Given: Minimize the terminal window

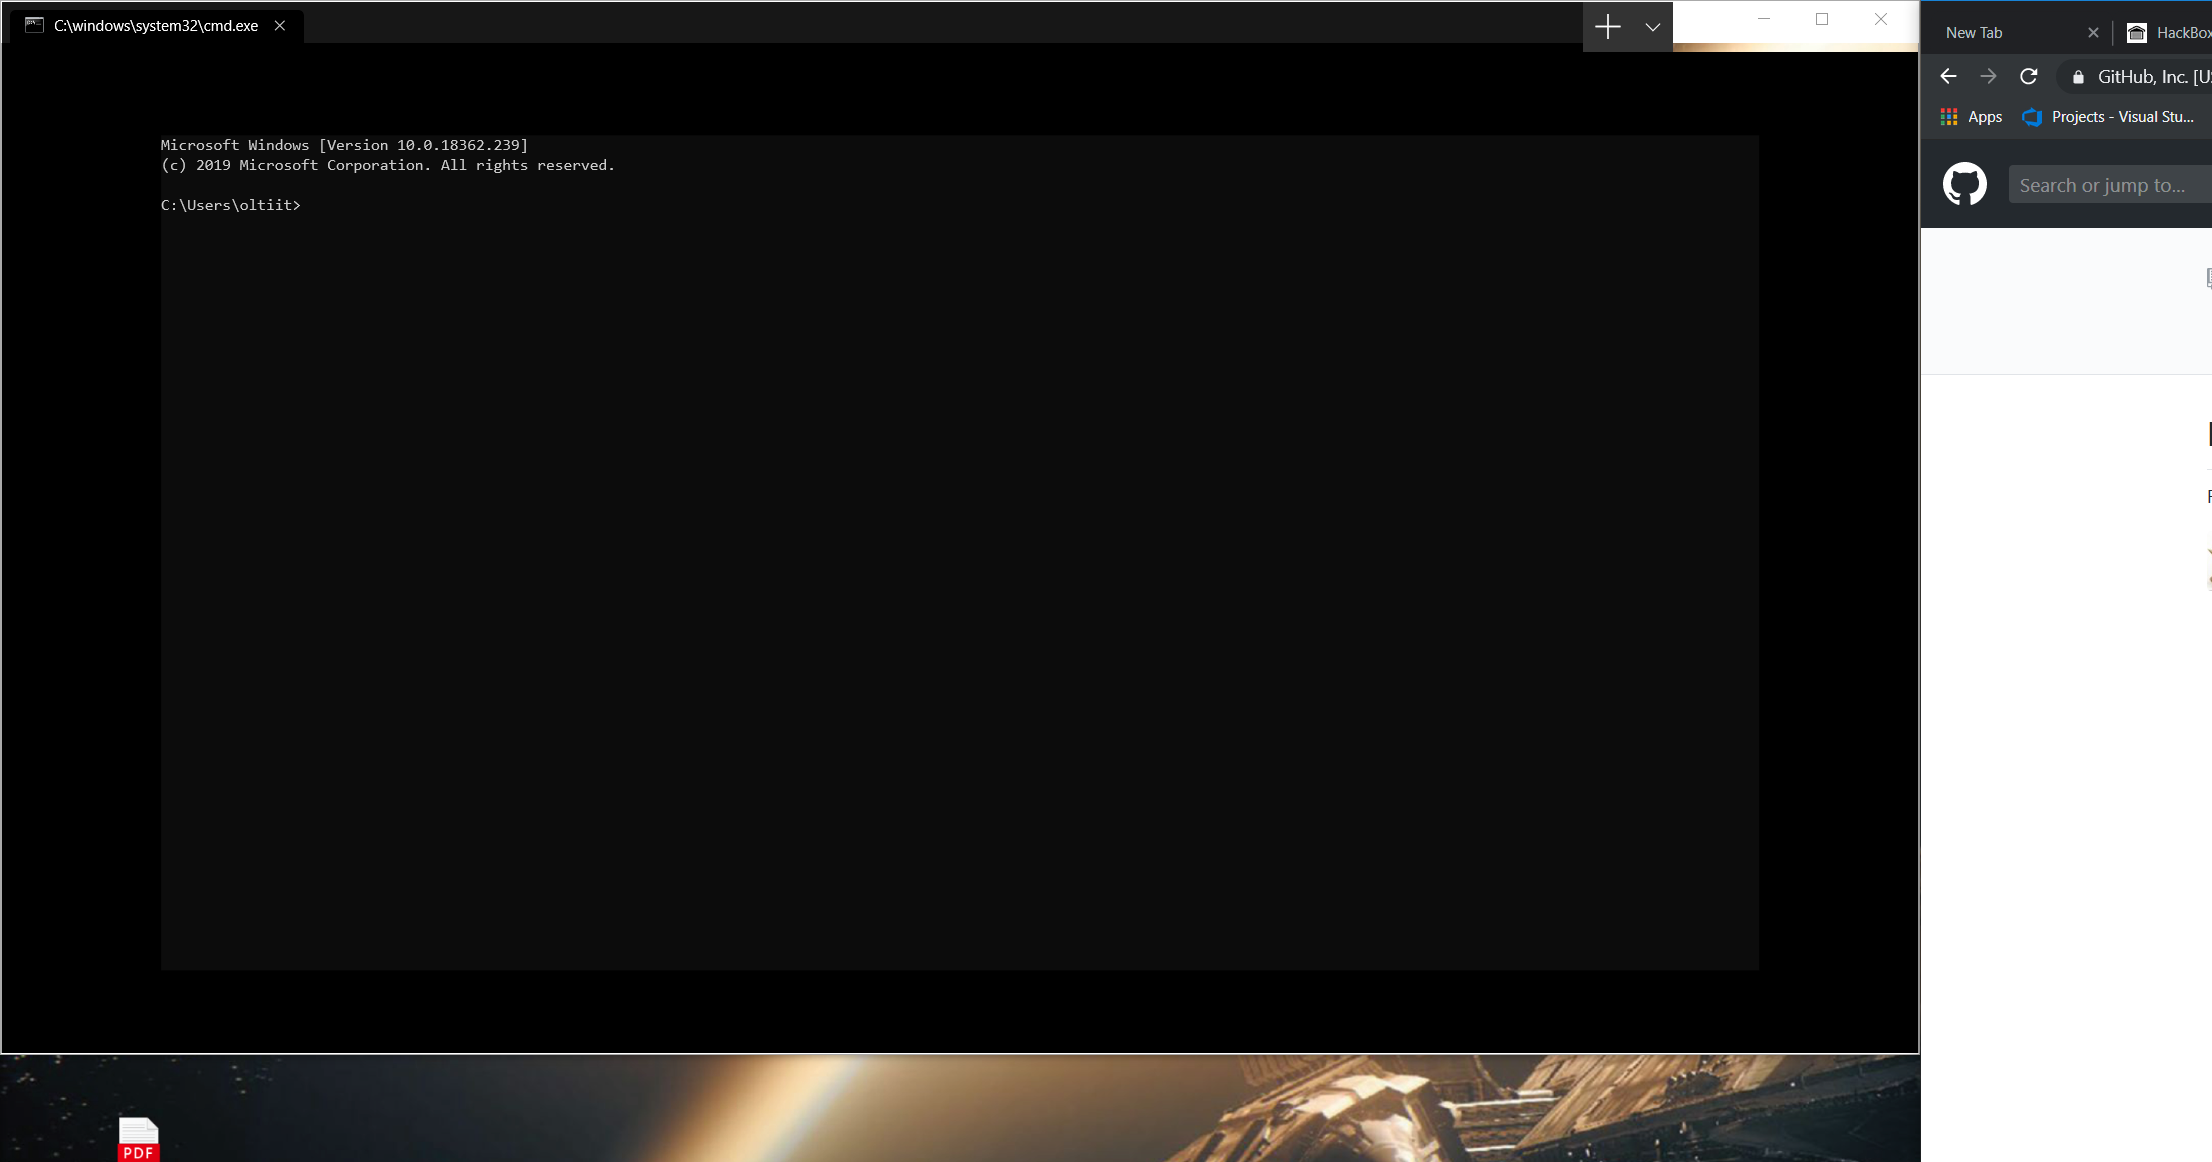Looking at the screenshot, I should tap(1764, 19).
